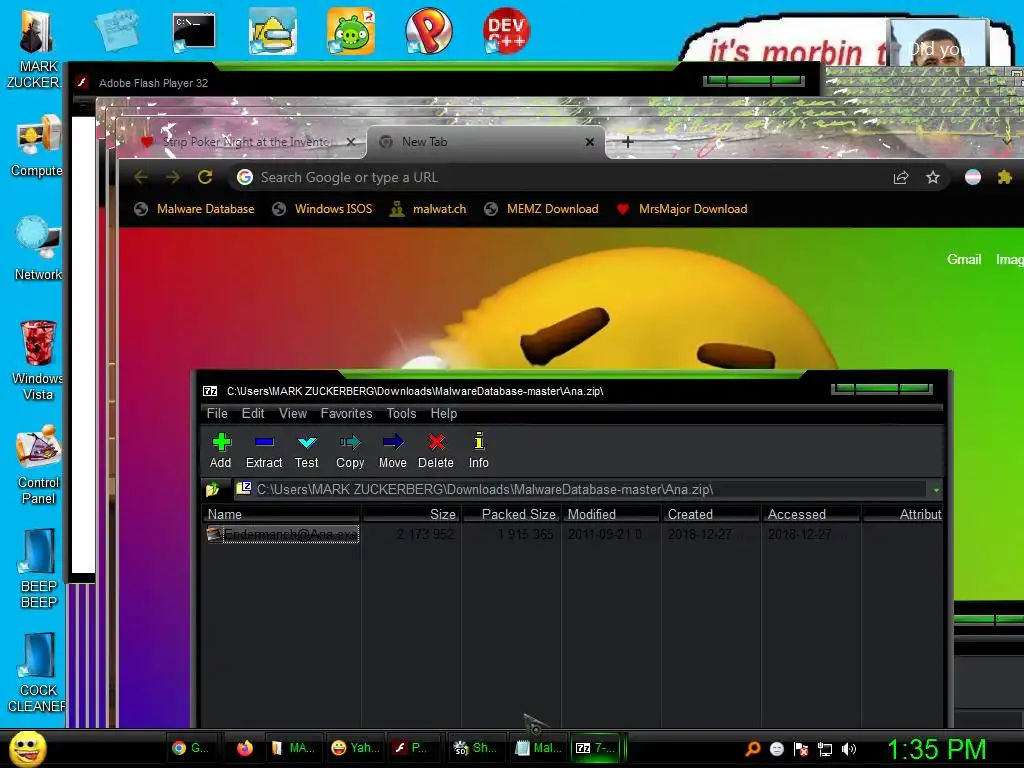Open the Favorites menu in 7-Zip
Image resolution: width=1024 pixels, height=768 pixels.
point(346,413)
